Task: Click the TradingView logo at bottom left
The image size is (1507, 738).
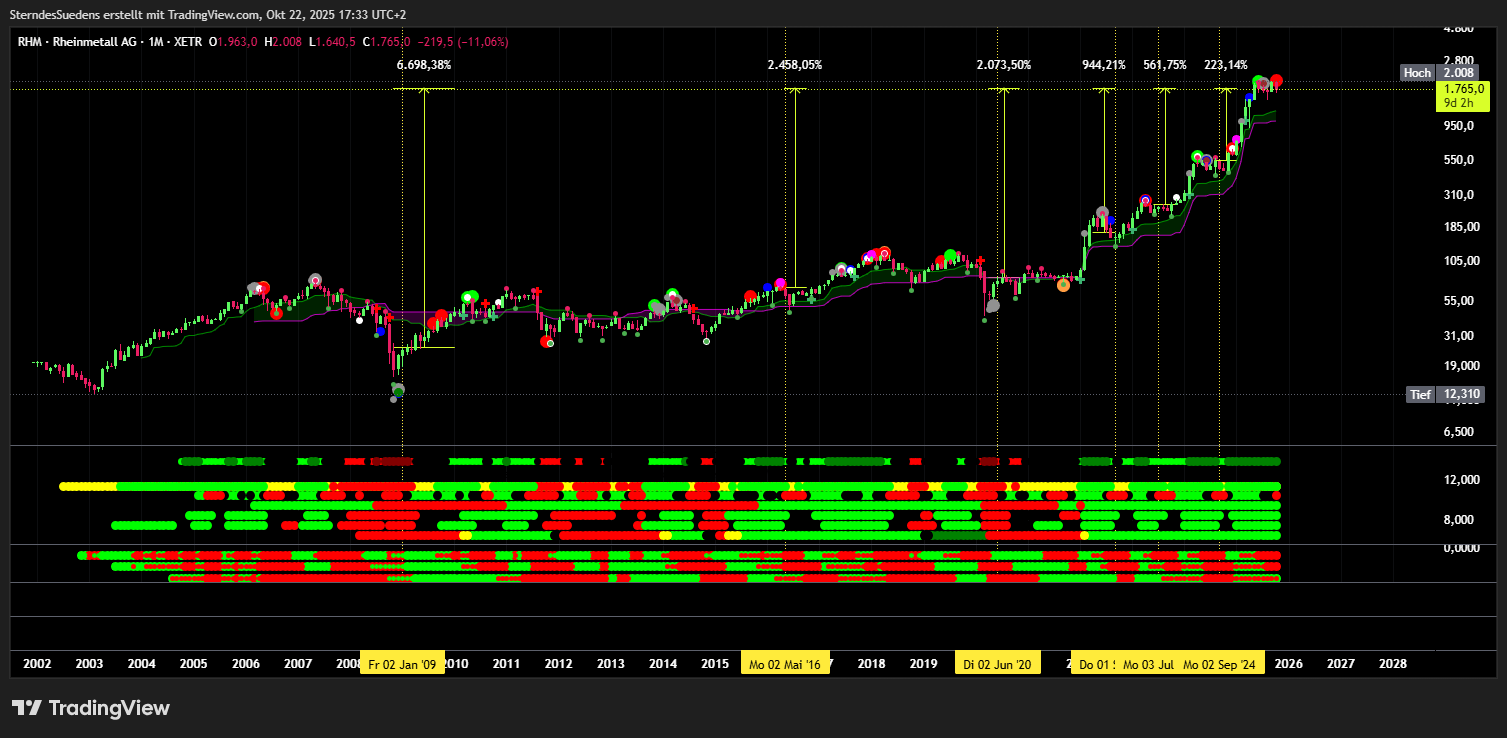Action: coord(91,708)
